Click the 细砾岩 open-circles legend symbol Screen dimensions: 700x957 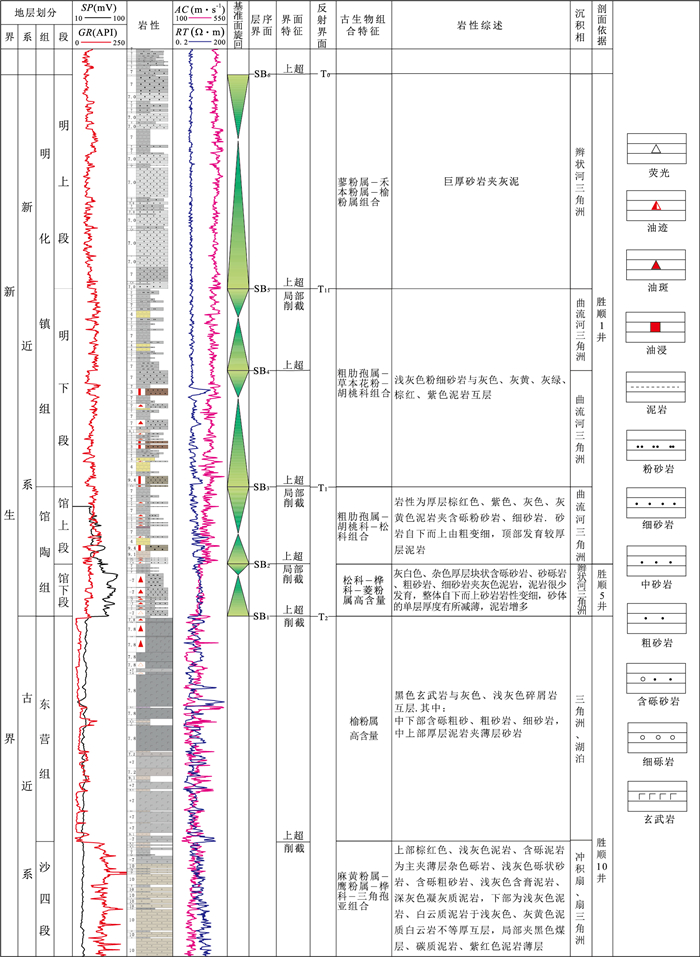[x=656, y=737]
